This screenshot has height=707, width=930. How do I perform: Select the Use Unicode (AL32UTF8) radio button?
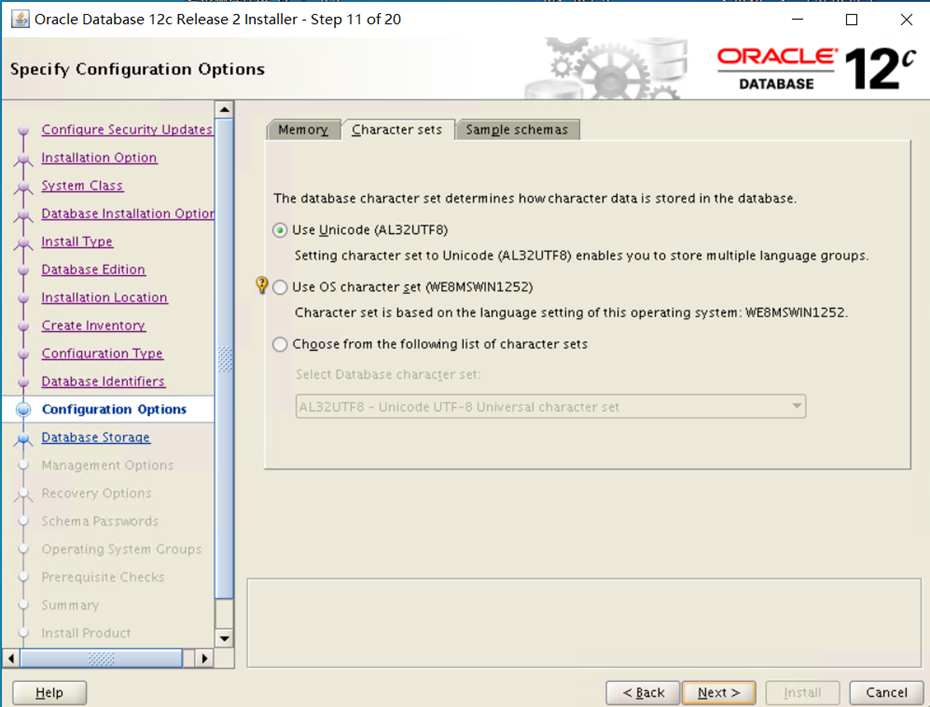tap(280, 230)
